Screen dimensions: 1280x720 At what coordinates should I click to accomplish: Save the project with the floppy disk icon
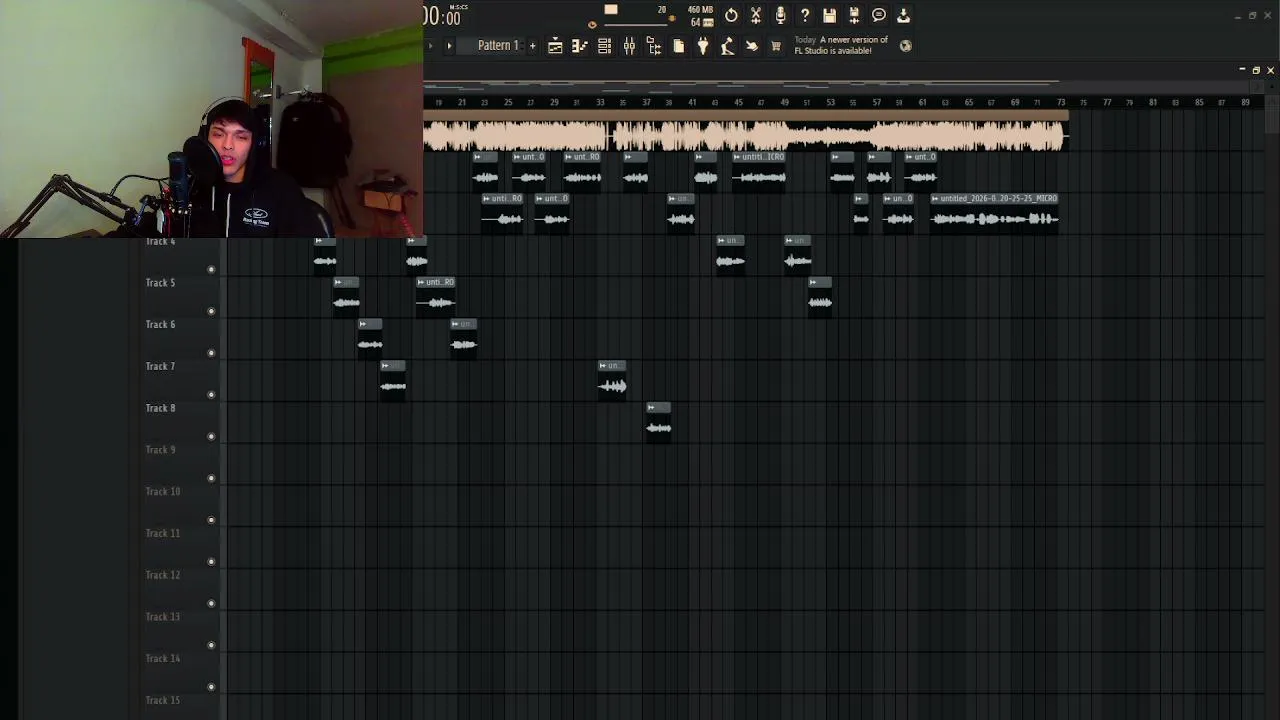tap(829, 15)
